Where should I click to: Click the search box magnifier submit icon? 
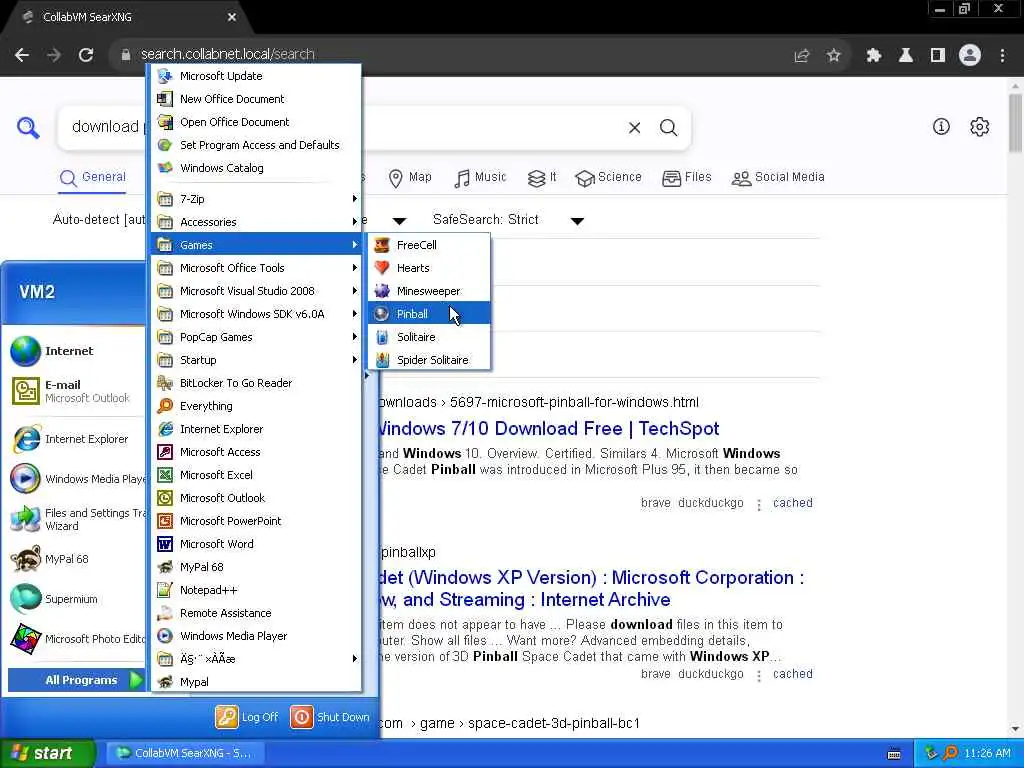click(x=668, y=128)
